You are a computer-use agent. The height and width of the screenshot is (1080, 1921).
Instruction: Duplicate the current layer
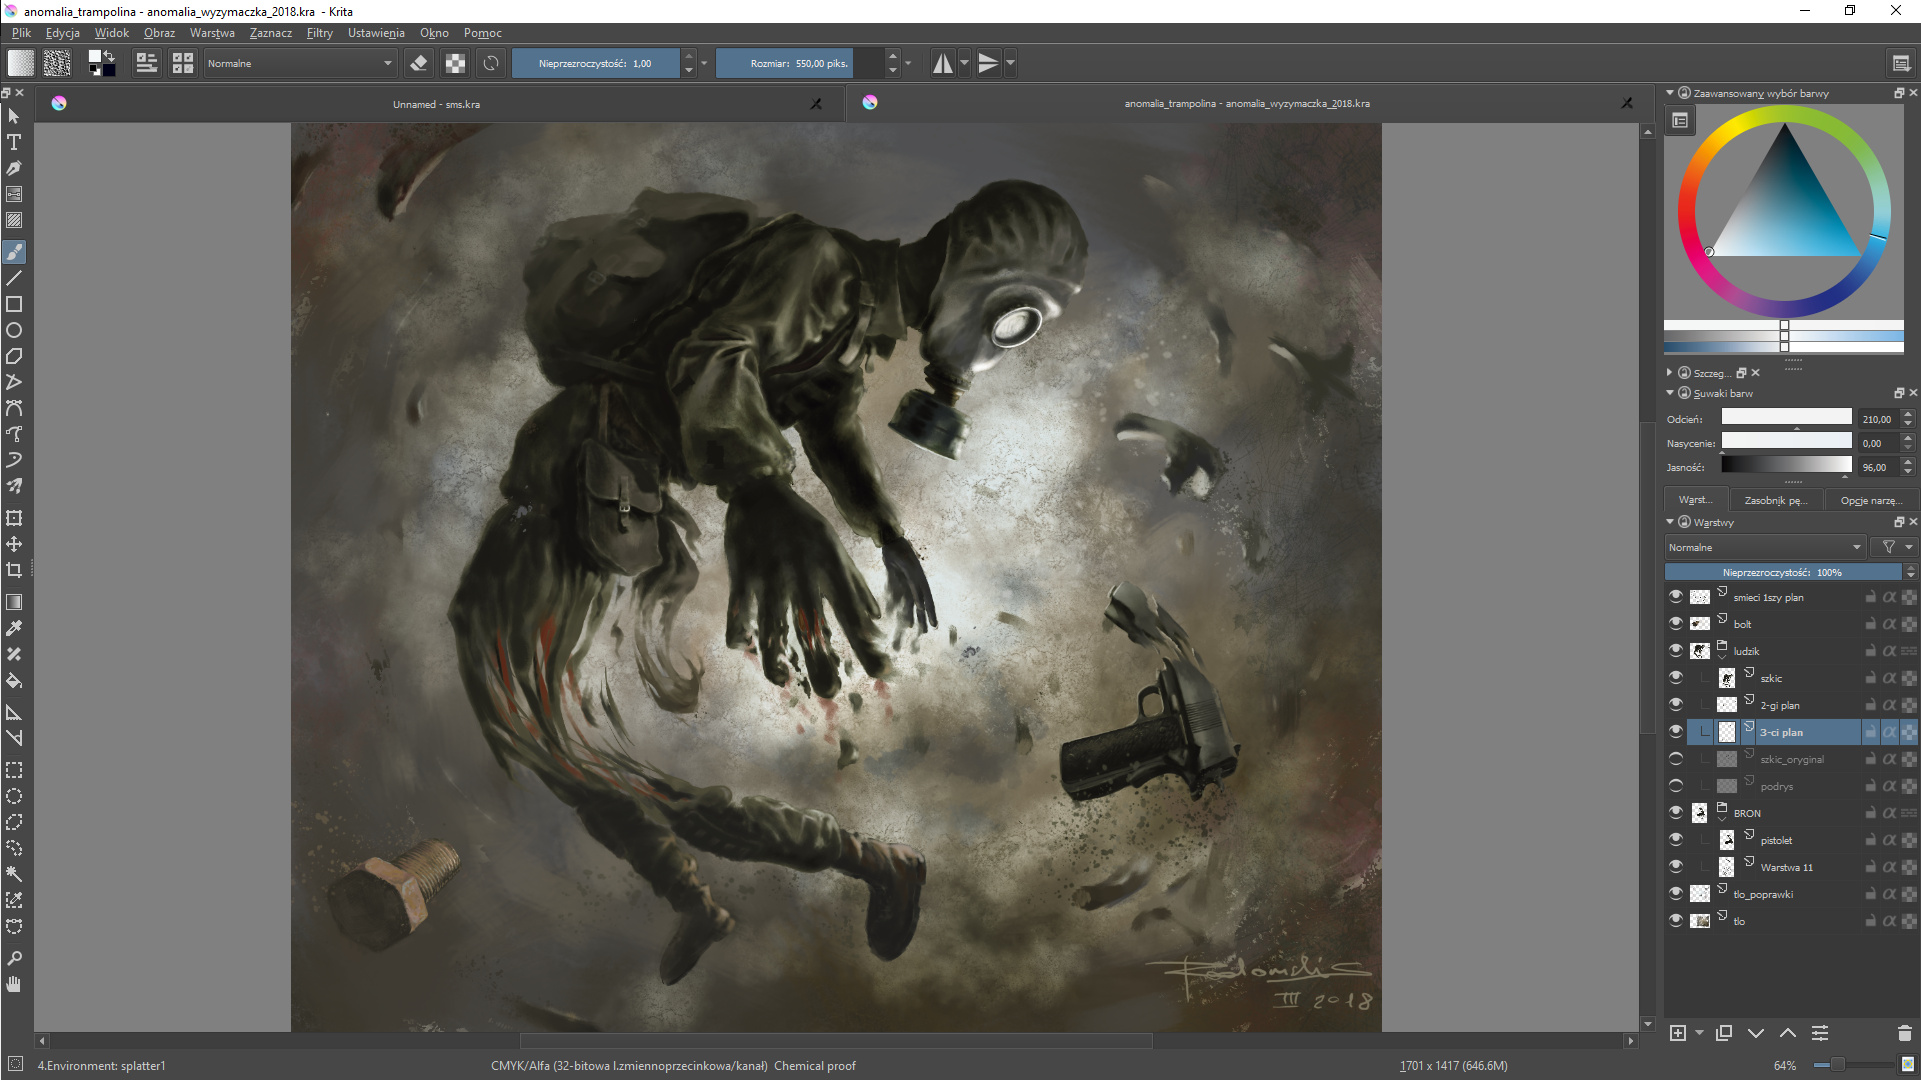coord(1724,1033)
